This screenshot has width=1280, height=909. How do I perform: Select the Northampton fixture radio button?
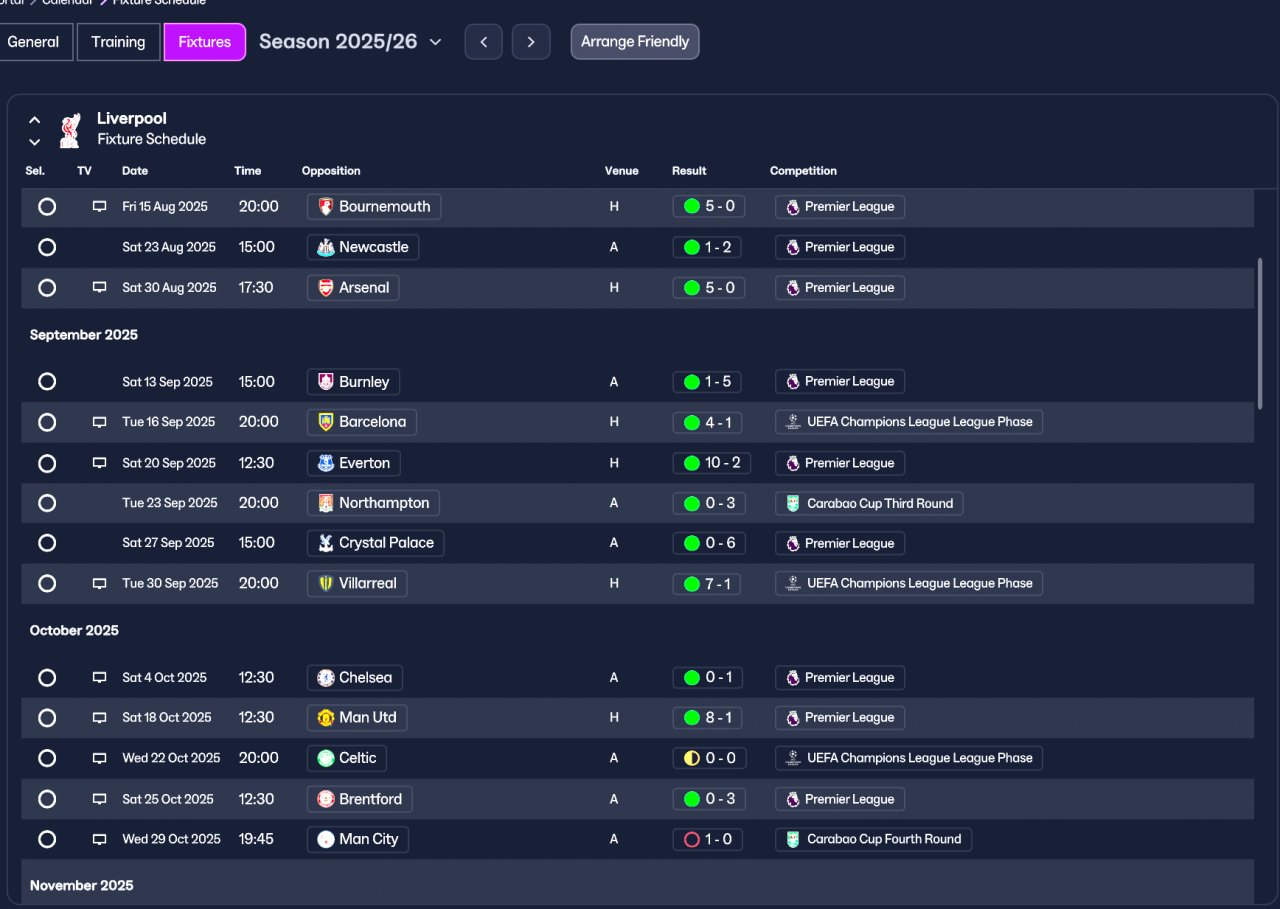pos(47,503)
